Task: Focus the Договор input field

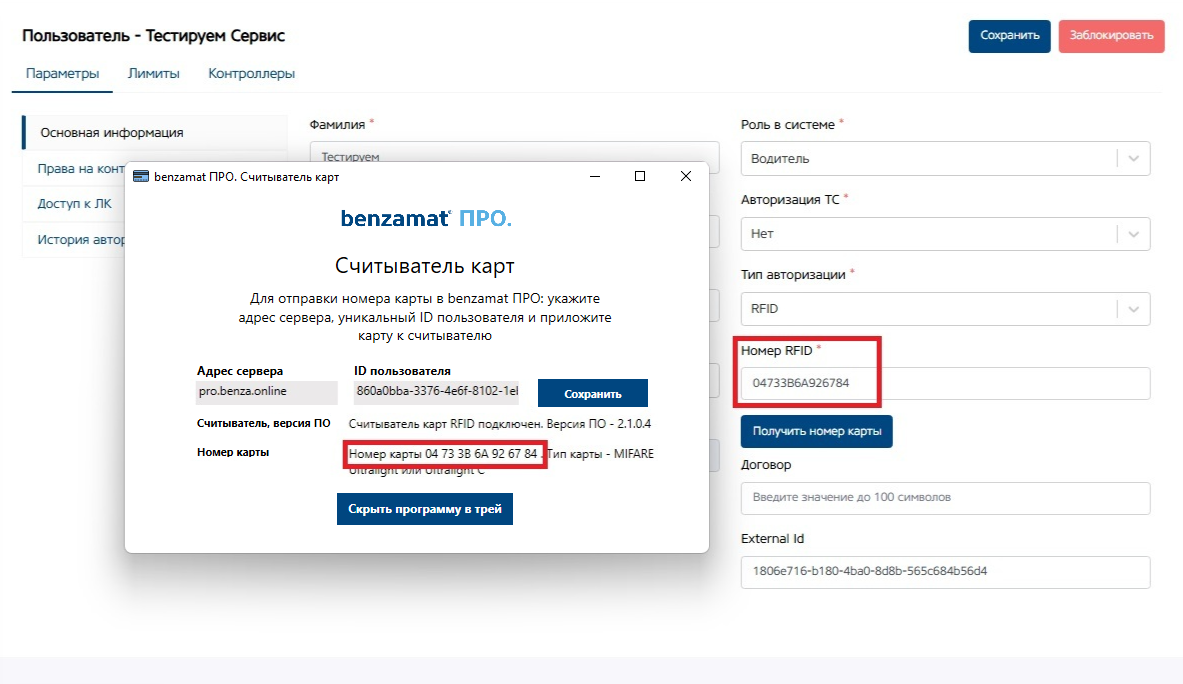Action: tap(945, 498)
